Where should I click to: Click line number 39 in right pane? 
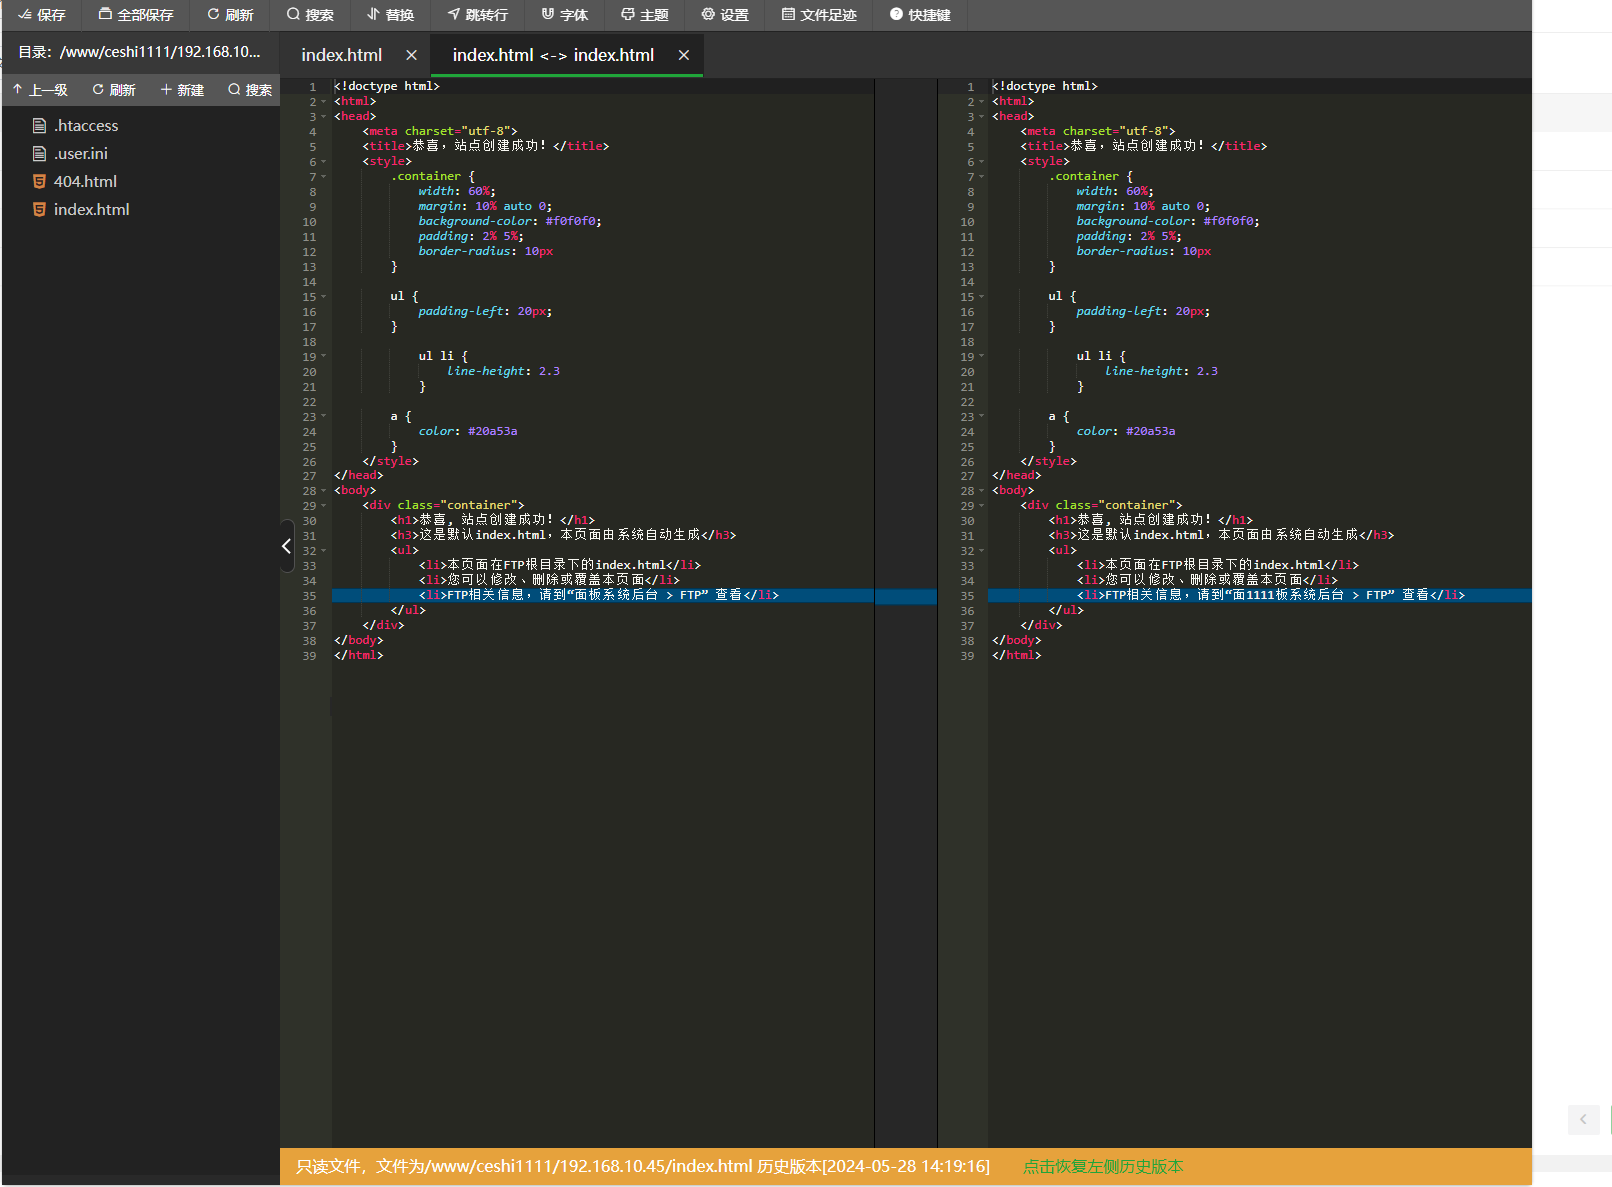[967, 656]
